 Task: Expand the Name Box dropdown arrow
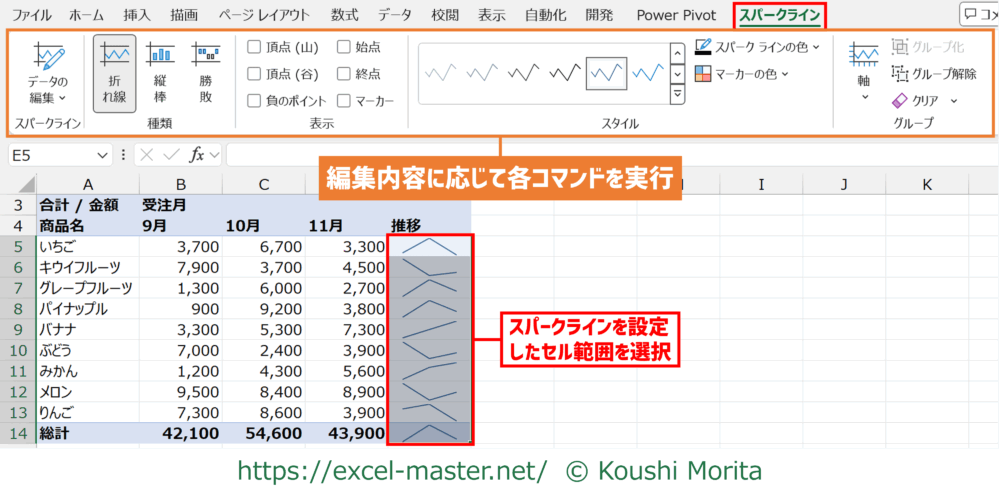102,155
